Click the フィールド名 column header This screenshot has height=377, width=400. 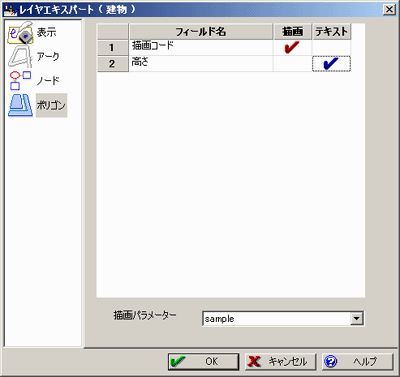[201, 32]
